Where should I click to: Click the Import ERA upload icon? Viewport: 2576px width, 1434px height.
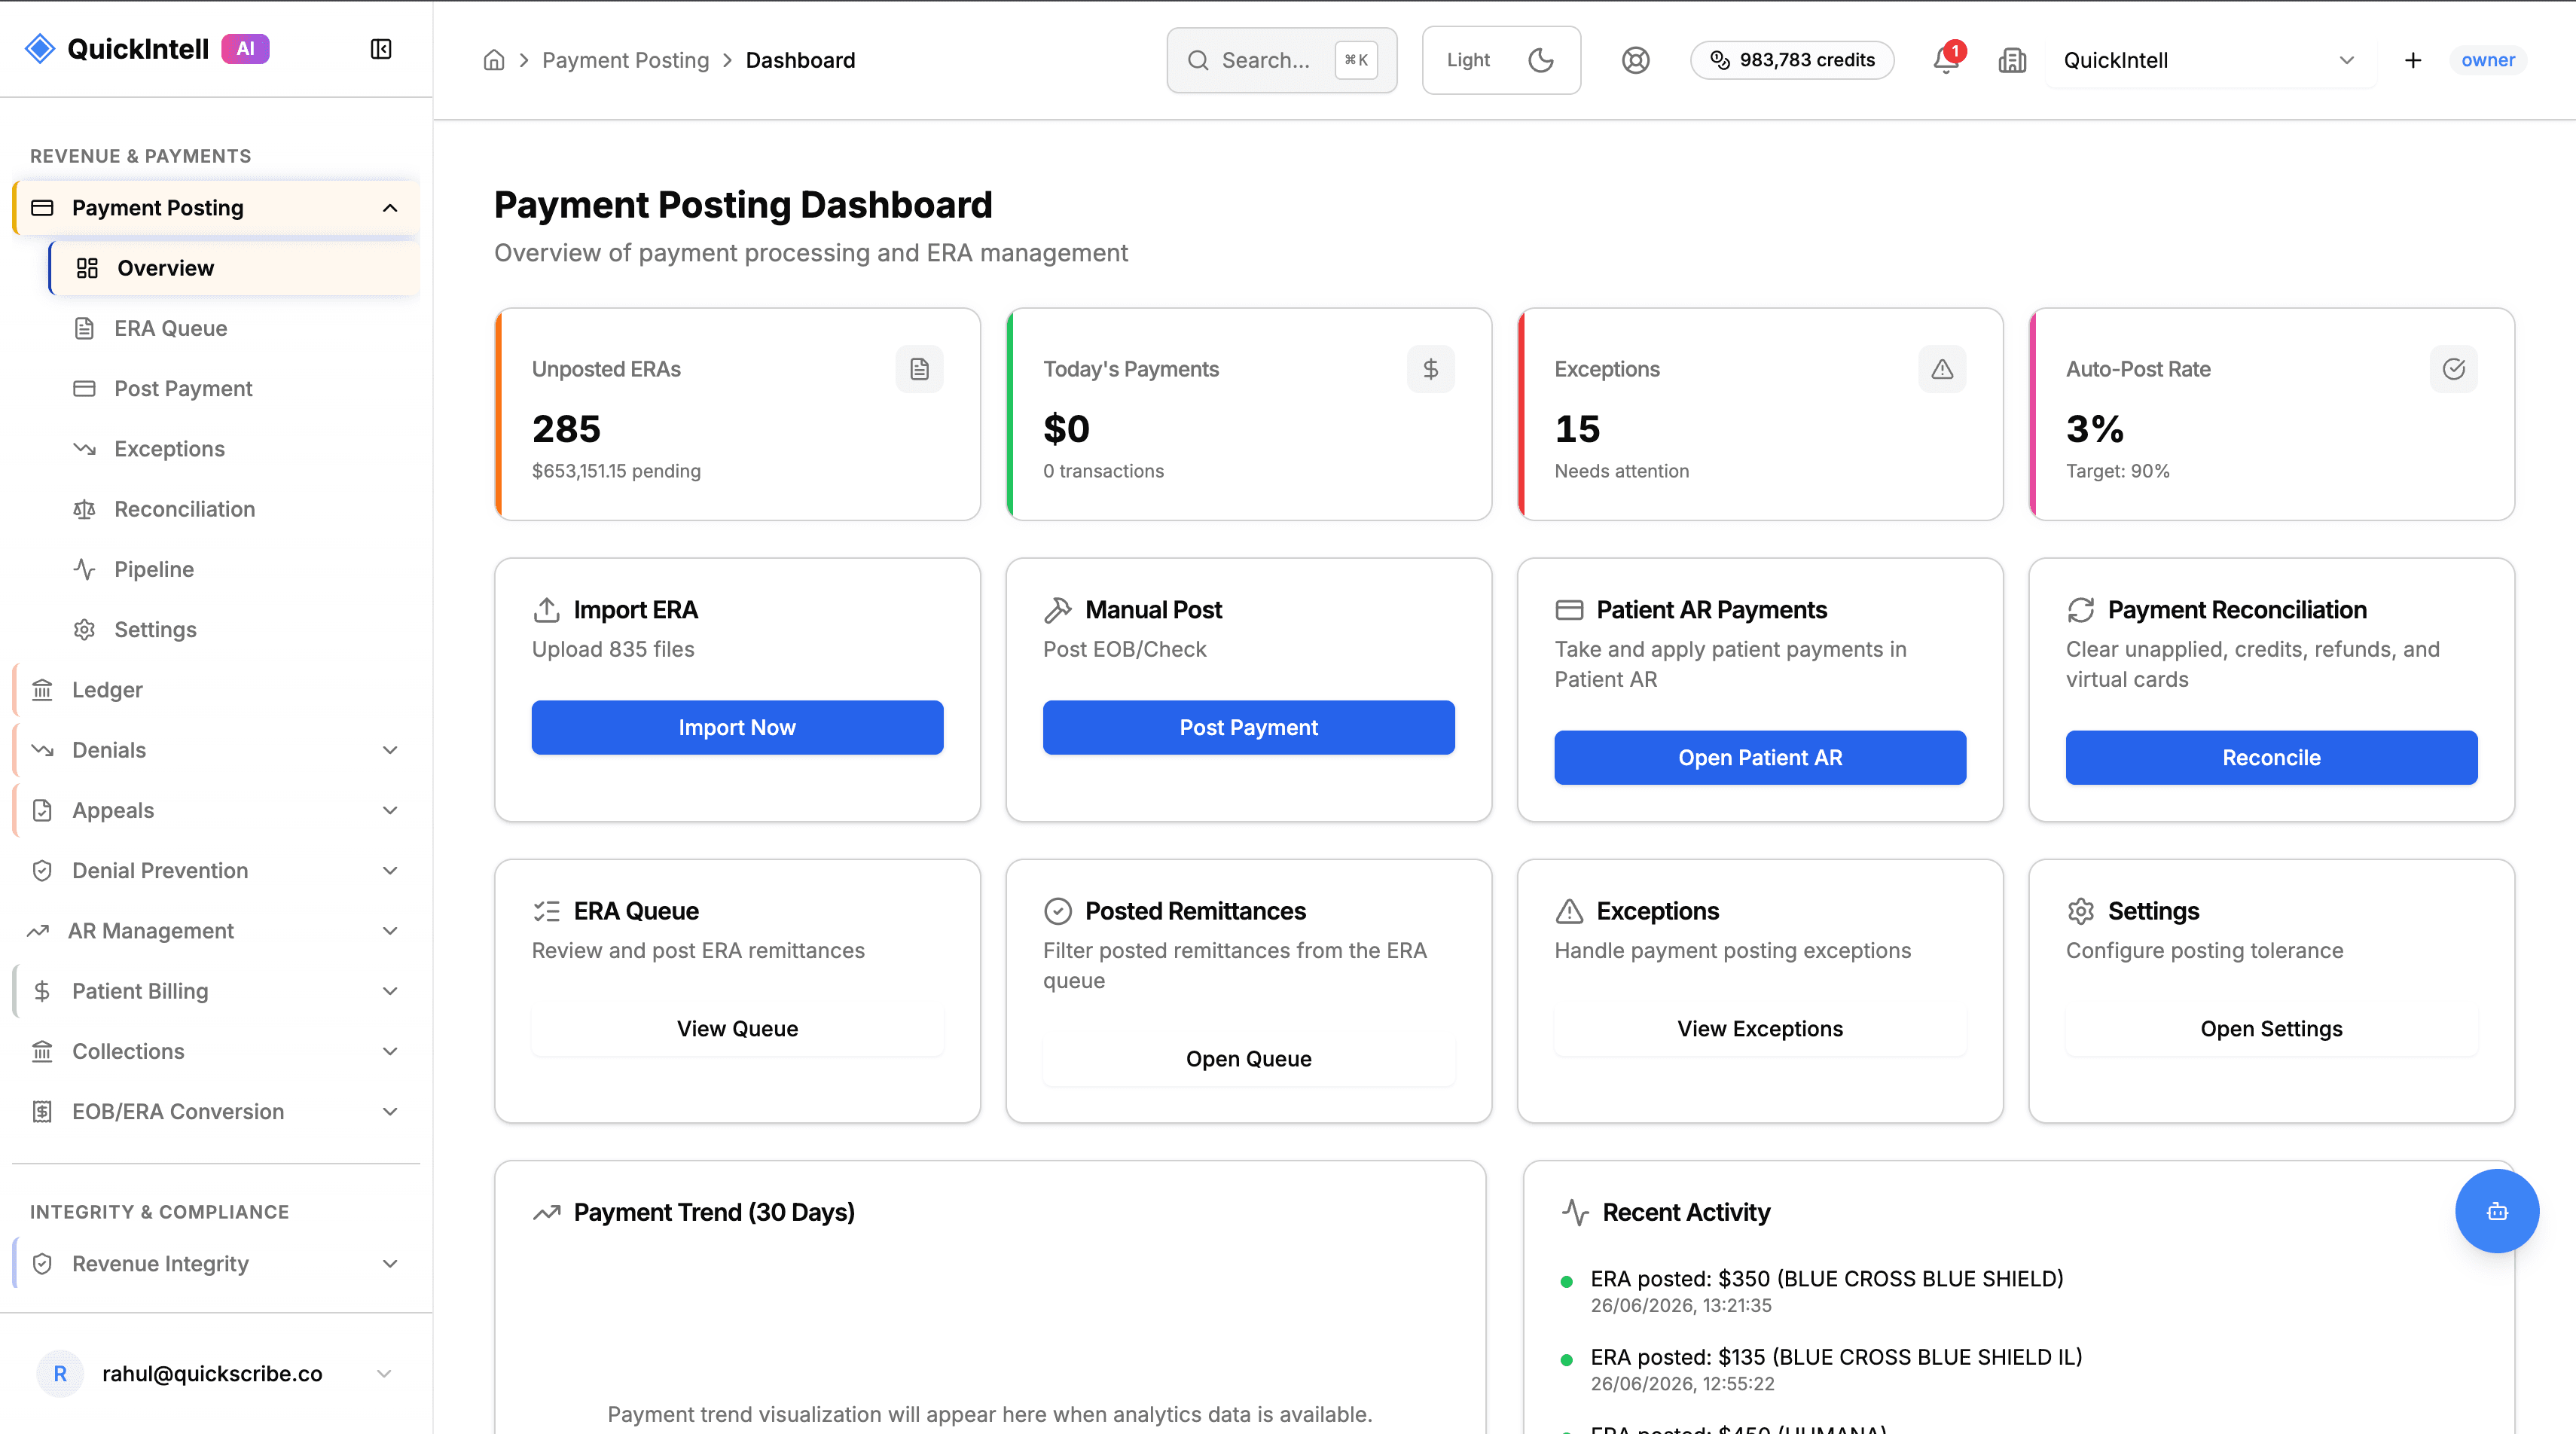pos(546,609)
